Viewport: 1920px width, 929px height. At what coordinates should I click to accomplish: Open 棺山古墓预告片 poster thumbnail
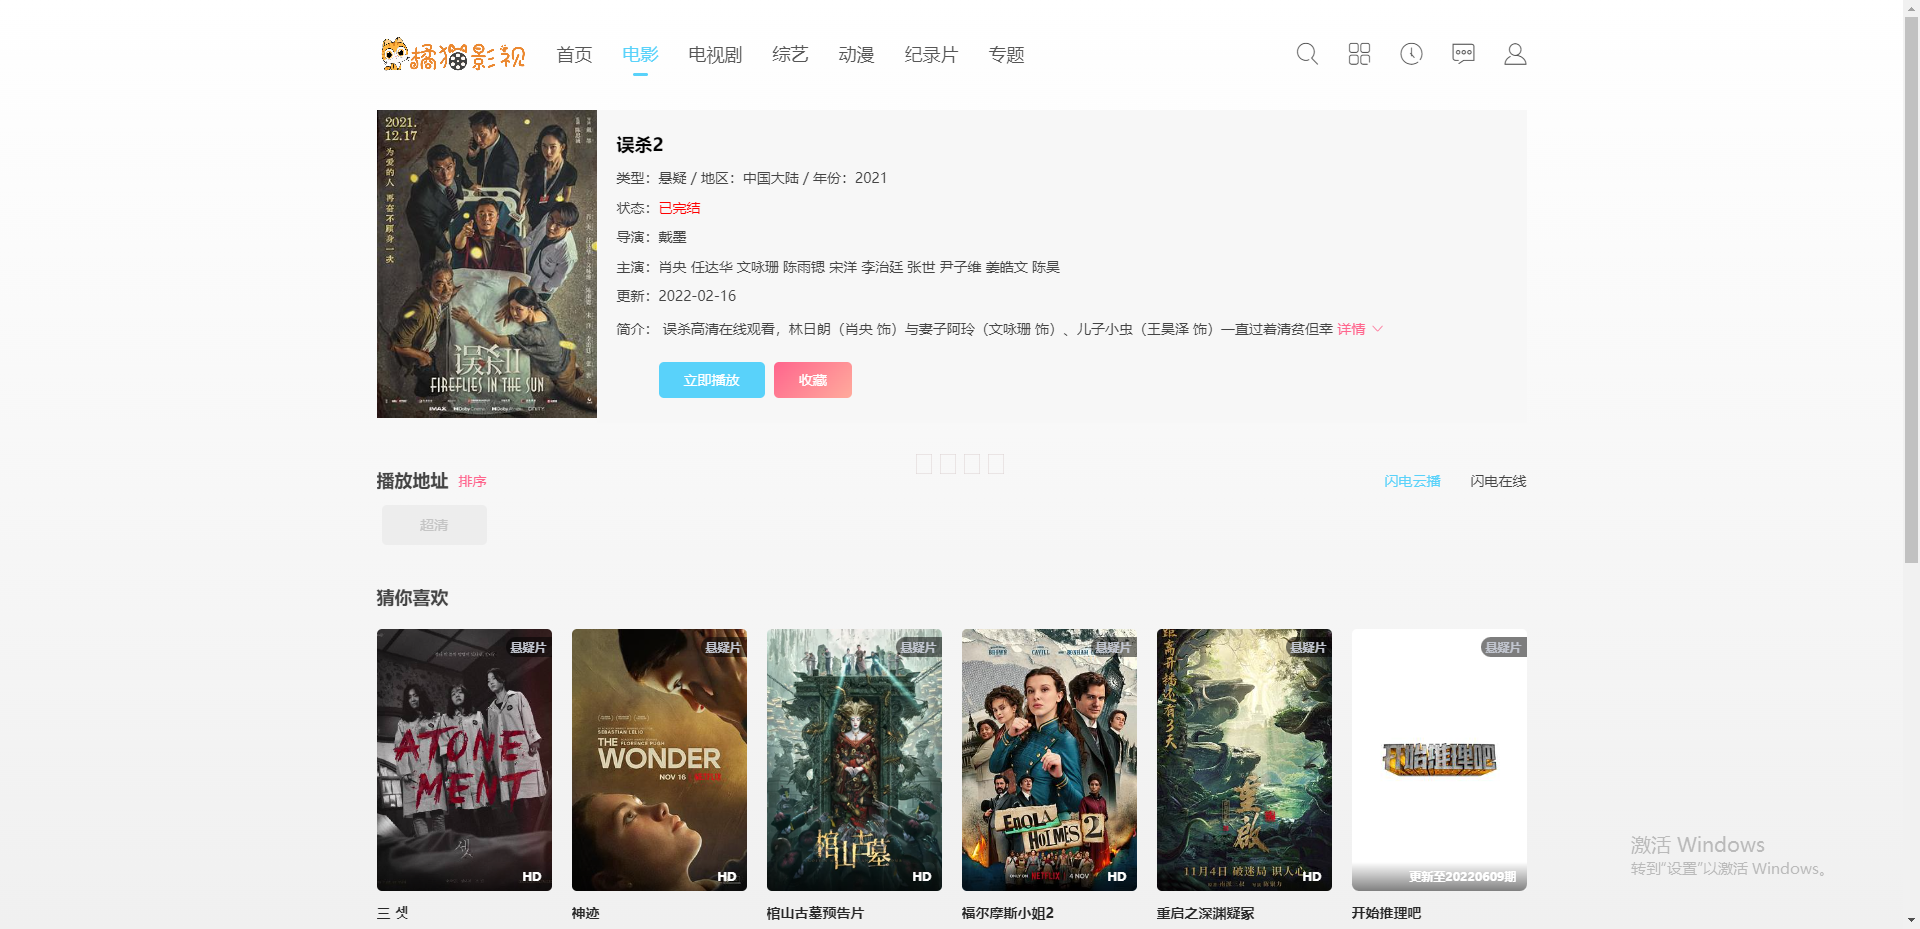pos(854,760)
